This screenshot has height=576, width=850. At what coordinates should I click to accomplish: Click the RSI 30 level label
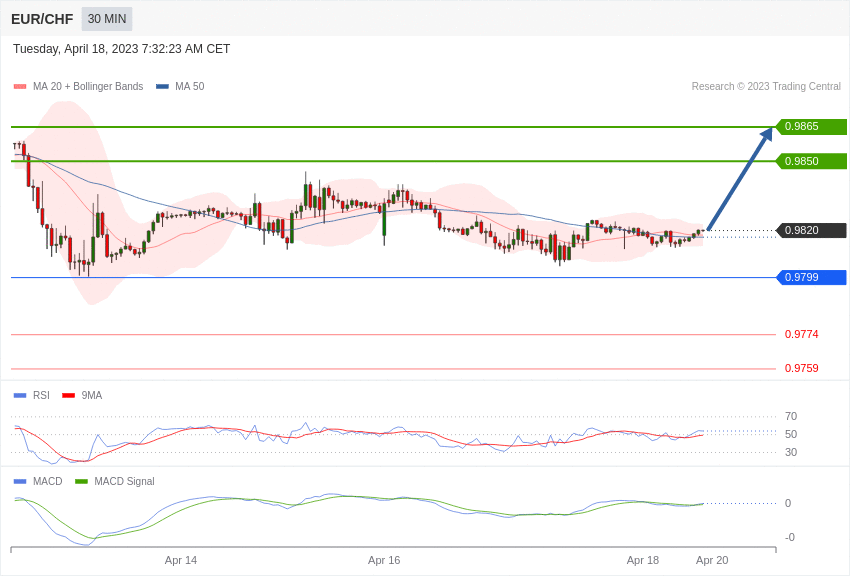pos(791,452)
